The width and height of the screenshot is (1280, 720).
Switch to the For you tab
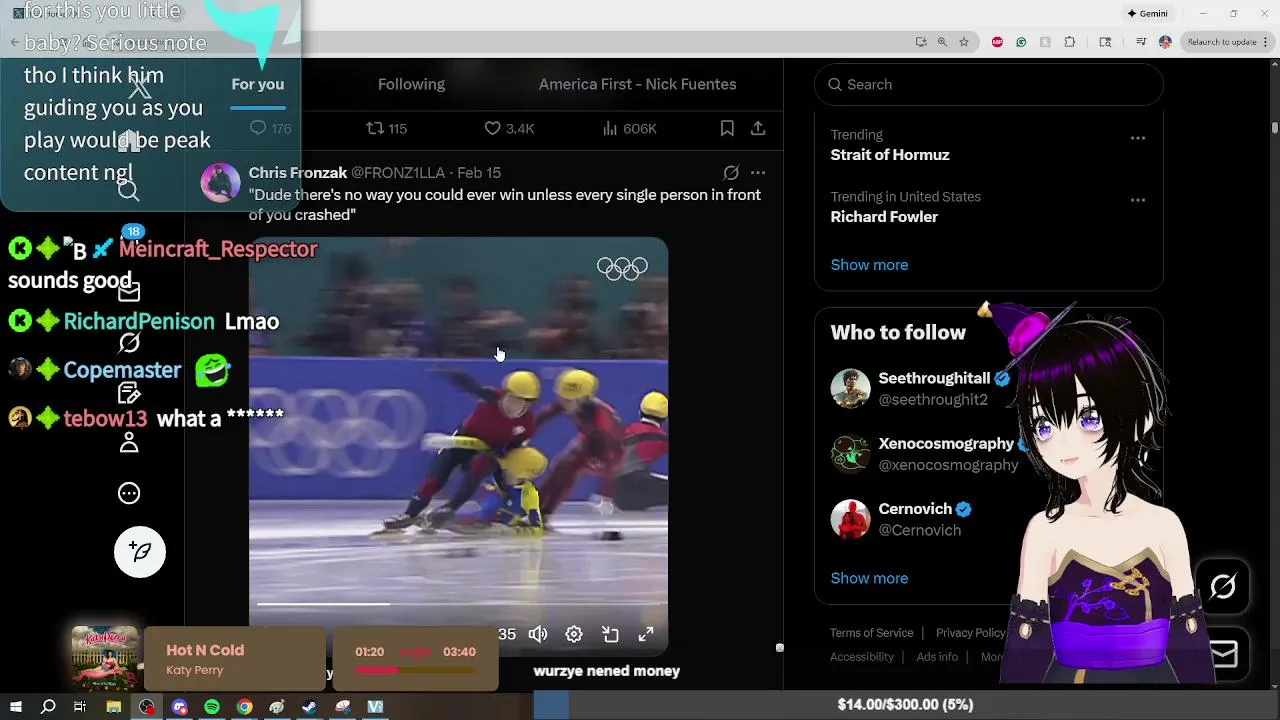258,84
